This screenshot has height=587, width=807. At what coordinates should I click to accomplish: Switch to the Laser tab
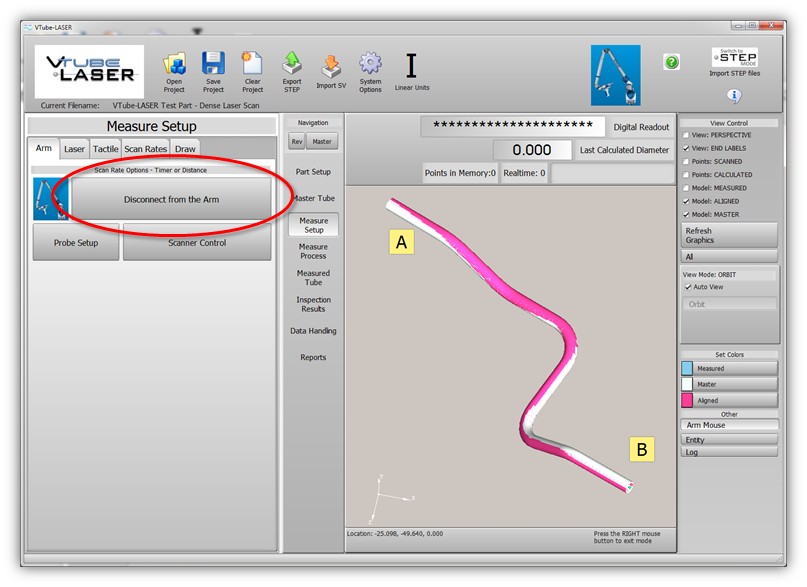tap(74, 149)
